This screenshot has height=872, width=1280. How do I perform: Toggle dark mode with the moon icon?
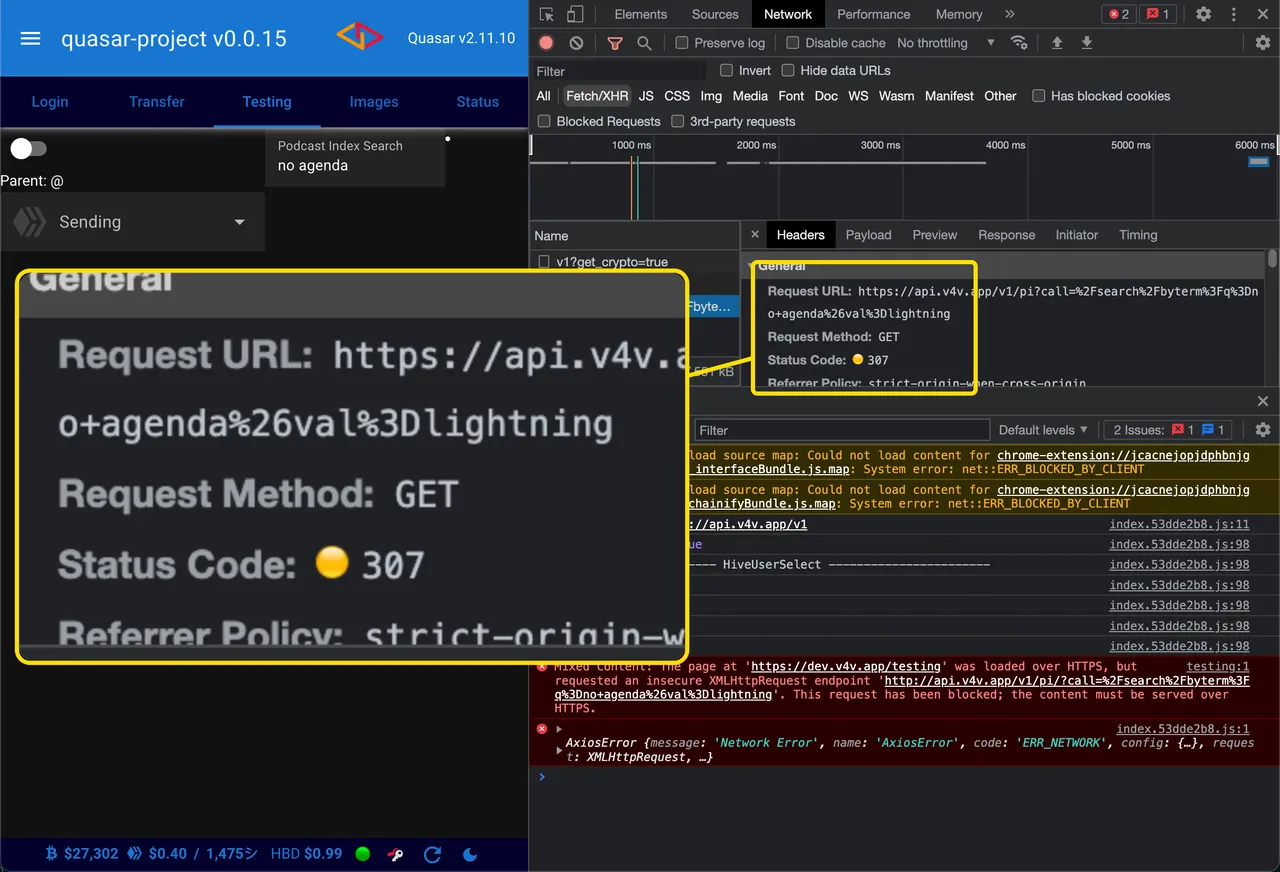tap(471, 854)
